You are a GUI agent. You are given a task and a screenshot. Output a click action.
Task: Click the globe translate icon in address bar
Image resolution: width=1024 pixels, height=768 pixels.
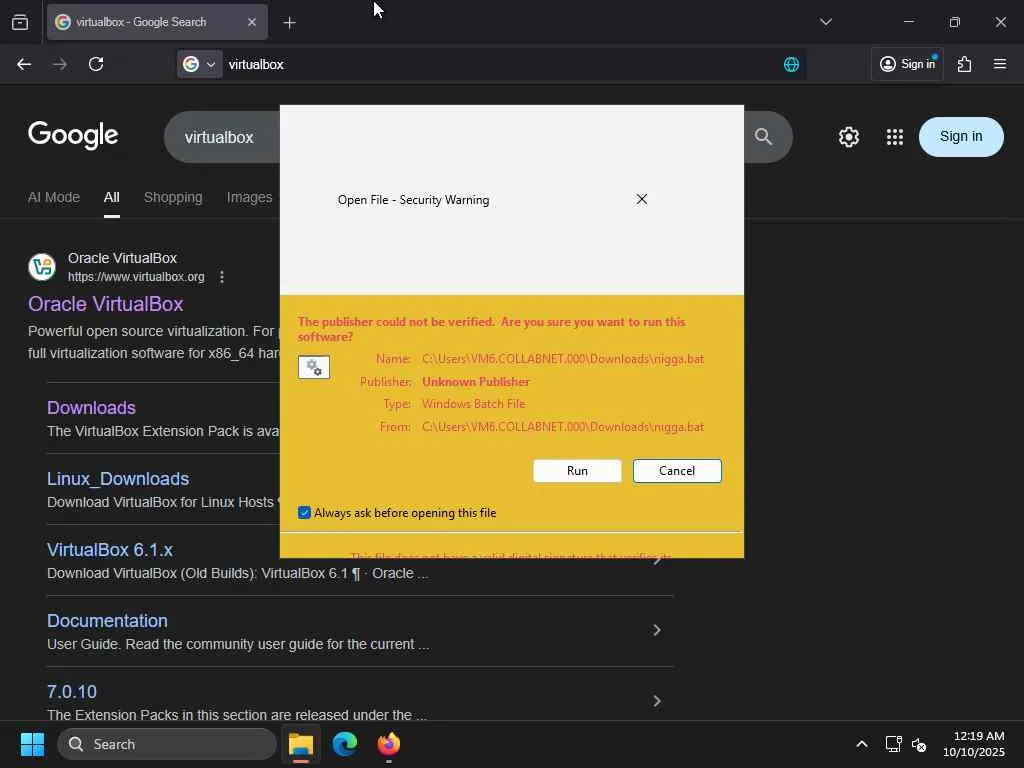(x=791, y=64)
